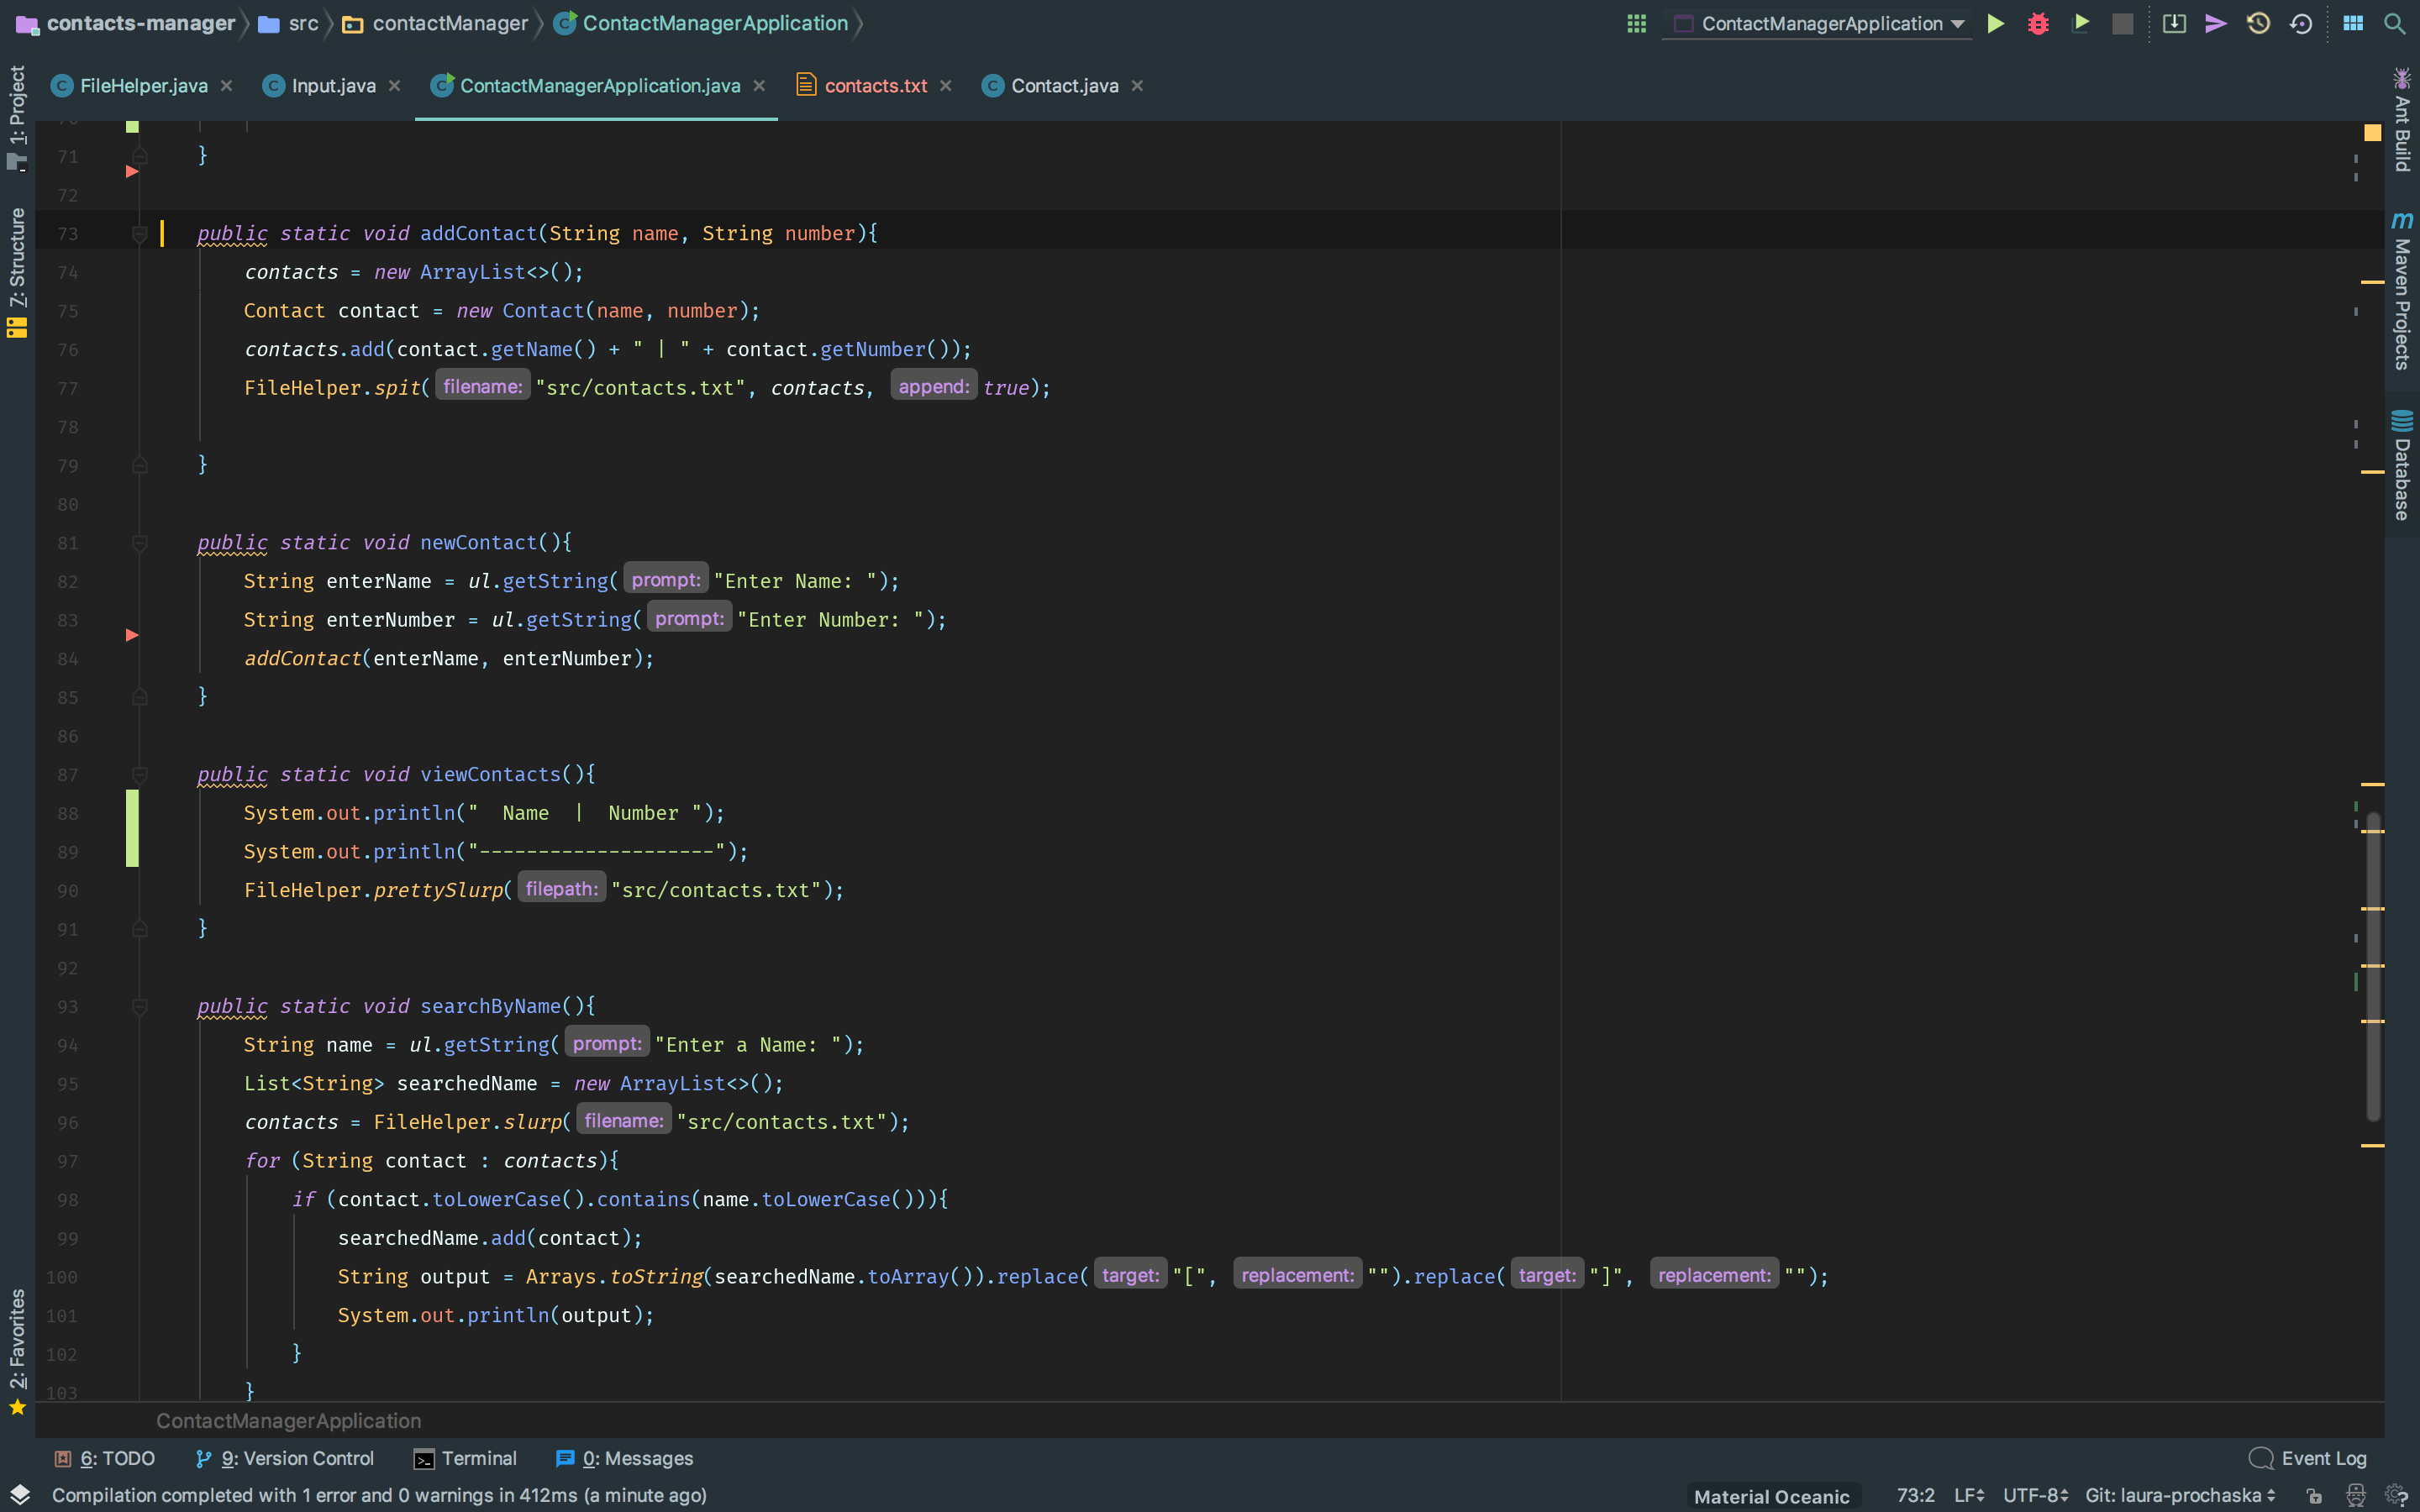Click cursor position 73:2 indicator

(1915, 1496)
